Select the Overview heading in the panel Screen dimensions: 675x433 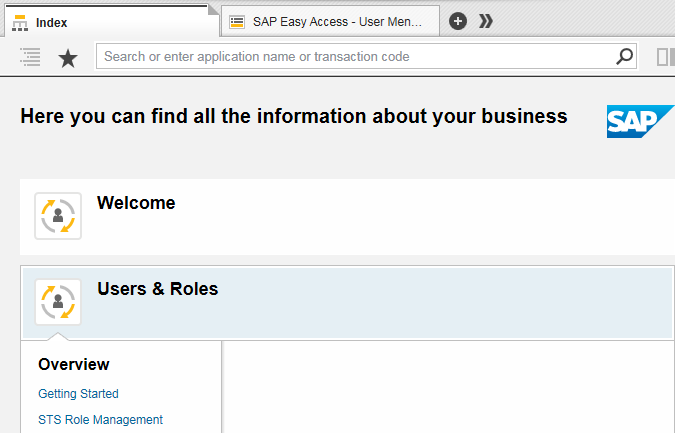[x=74, y=364]
